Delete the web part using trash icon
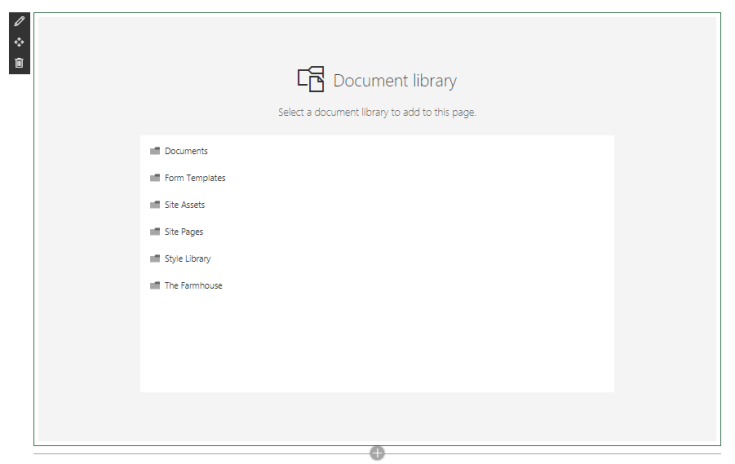The image size is (735, 464). [x=18, y=63]
